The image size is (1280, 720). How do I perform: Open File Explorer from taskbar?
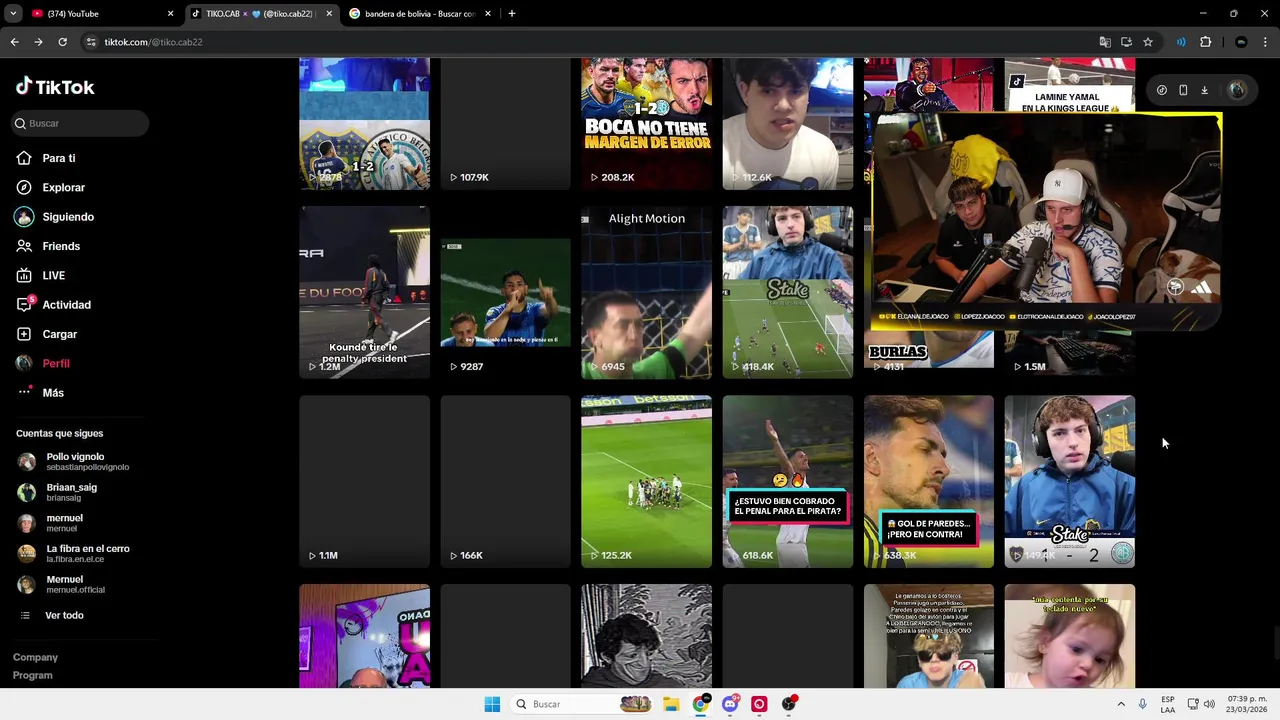[671, 704]
